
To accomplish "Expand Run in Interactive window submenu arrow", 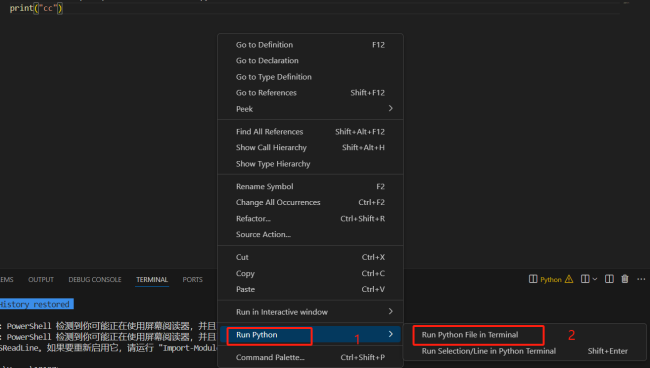I will (390, 312).
